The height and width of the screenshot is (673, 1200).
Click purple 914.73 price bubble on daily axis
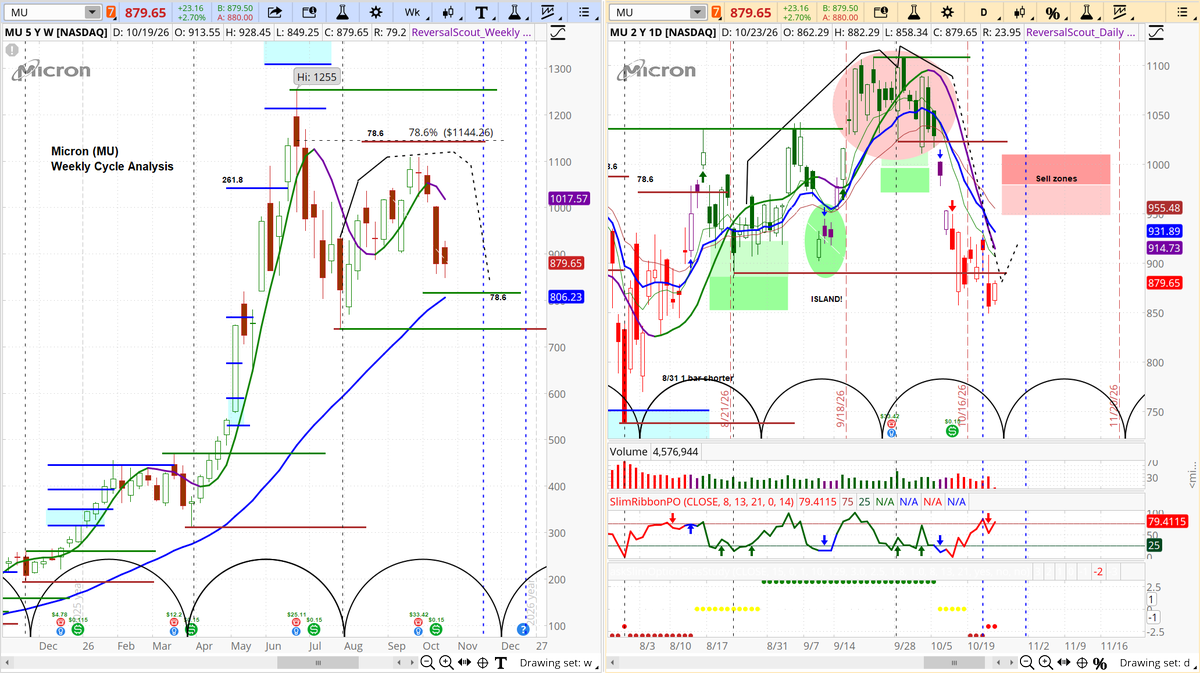click(x=1165, y=248)
